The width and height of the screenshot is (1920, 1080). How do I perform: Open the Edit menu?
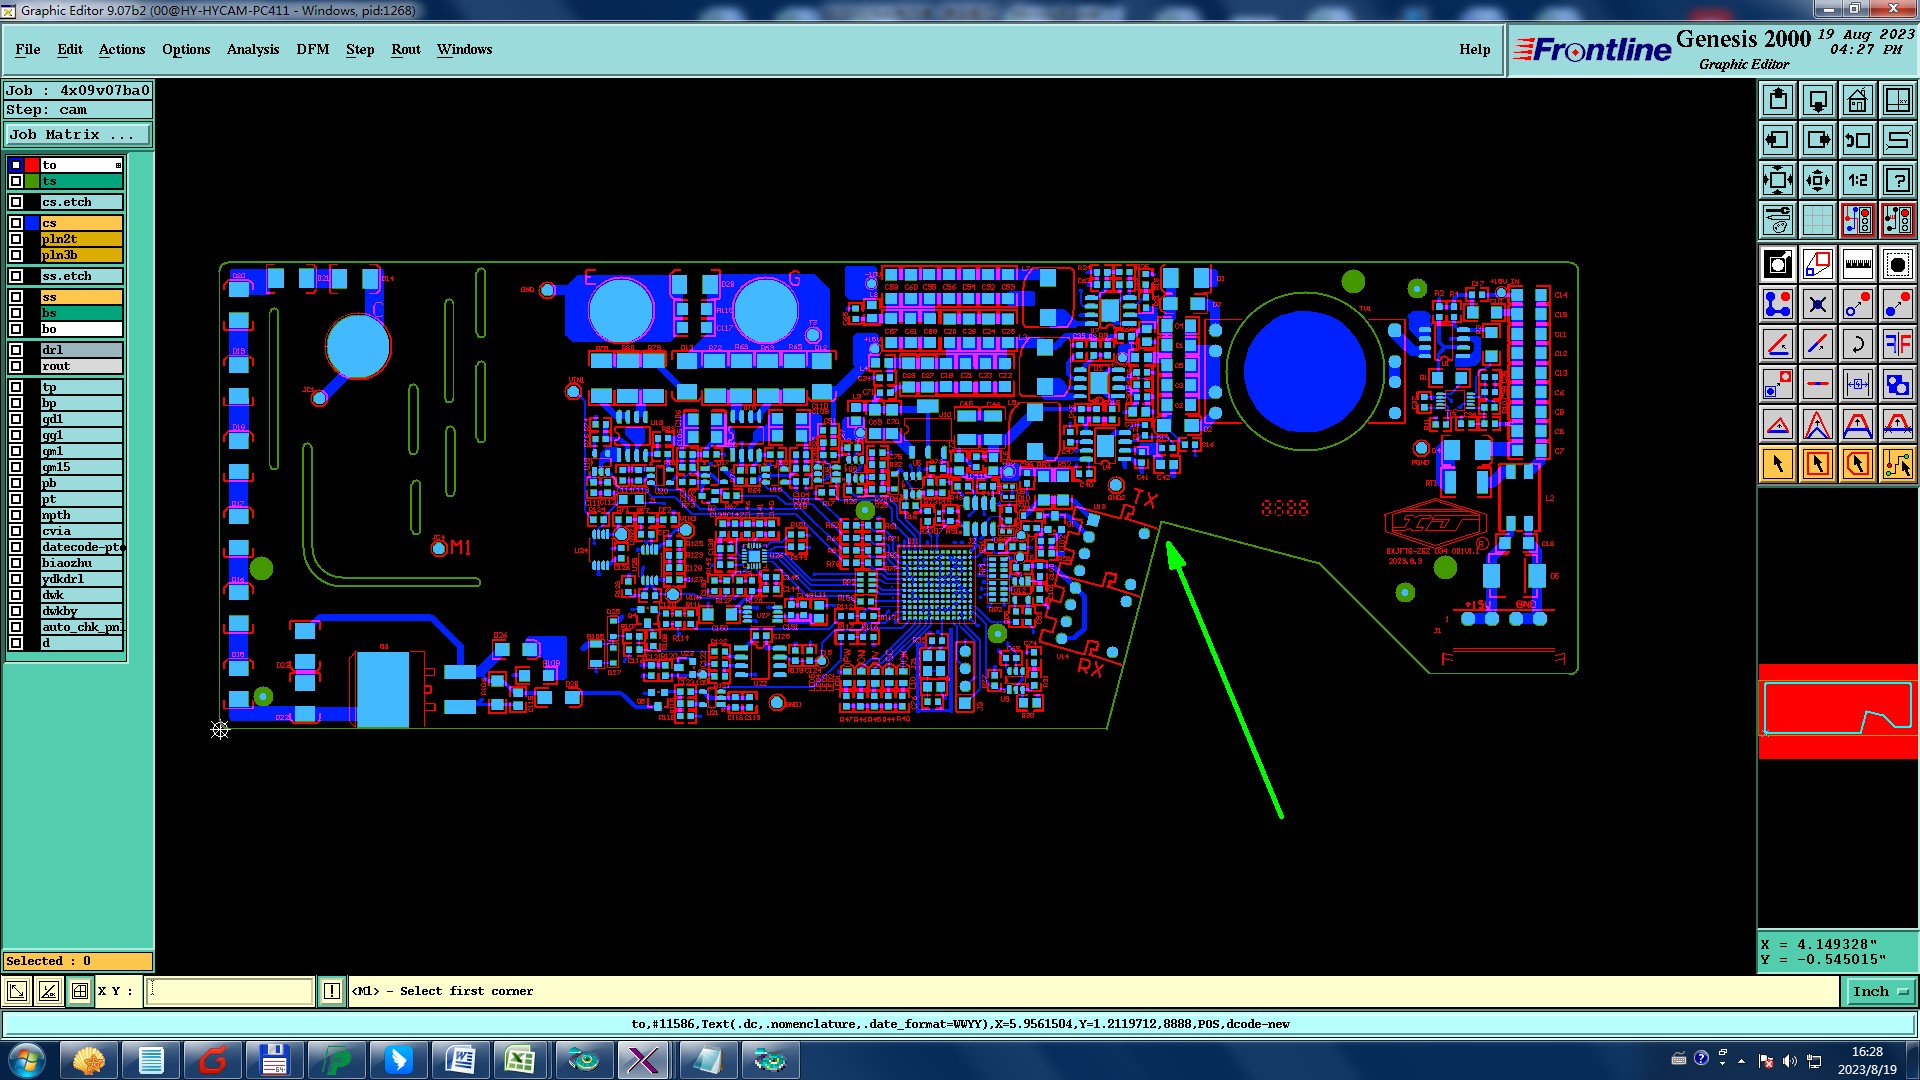pyautogui.click(x=70, y=49)
